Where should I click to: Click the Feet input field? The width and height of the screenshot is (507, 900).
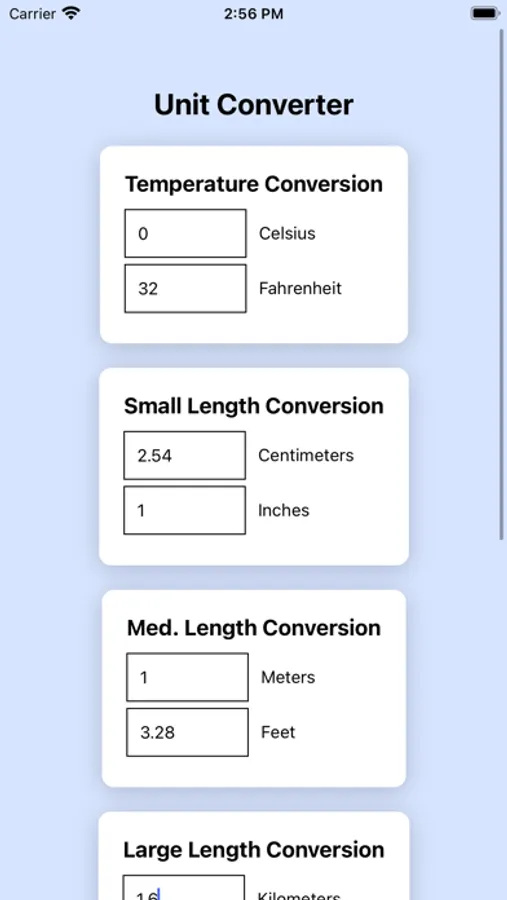187,732
